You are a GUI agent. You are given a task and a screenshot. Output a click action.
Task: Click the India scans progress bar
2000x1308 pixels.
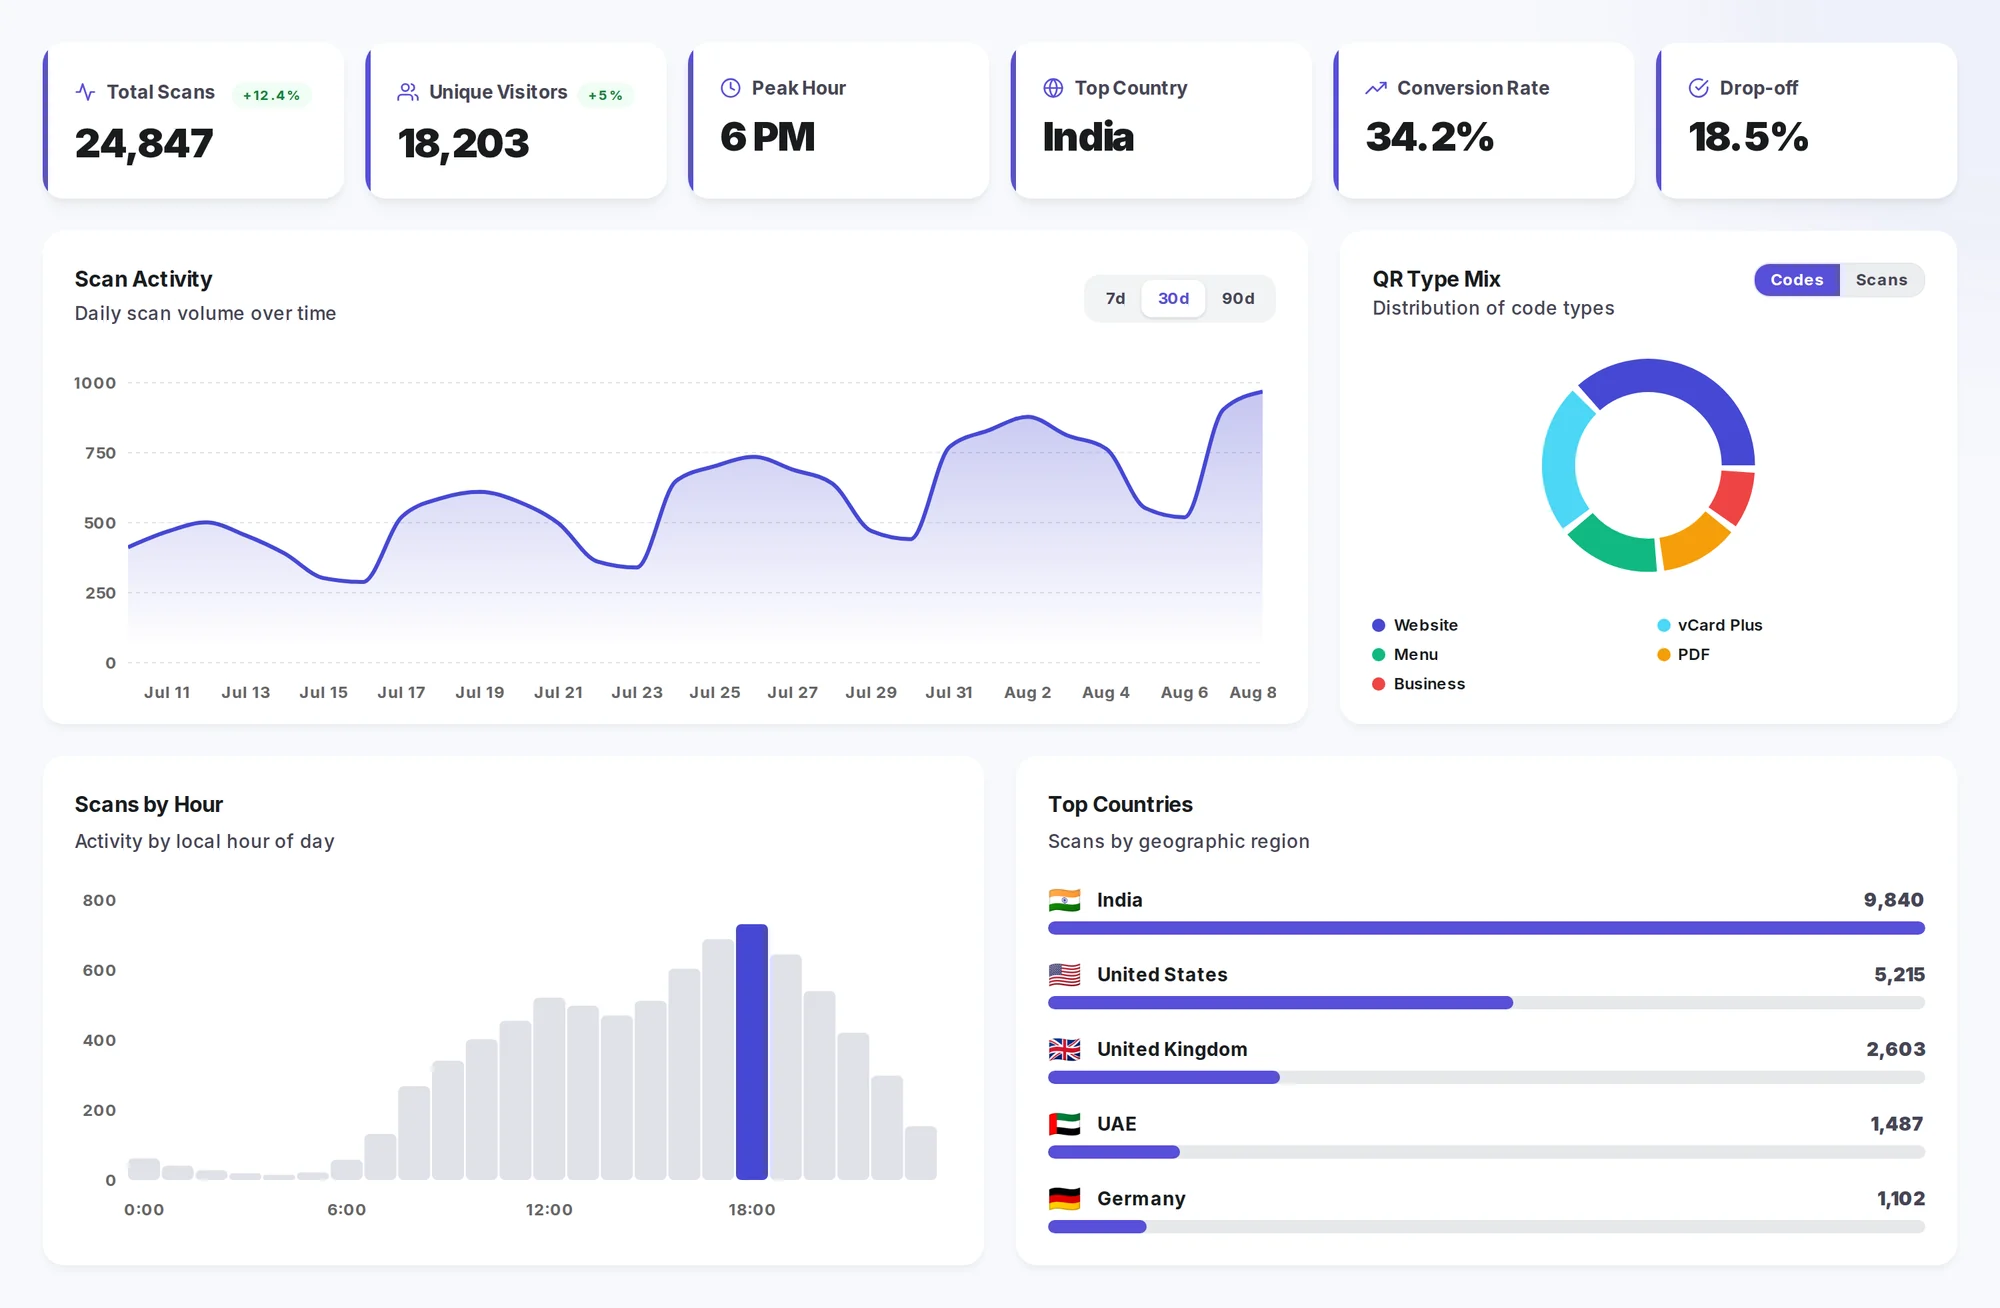[1486, 928]
